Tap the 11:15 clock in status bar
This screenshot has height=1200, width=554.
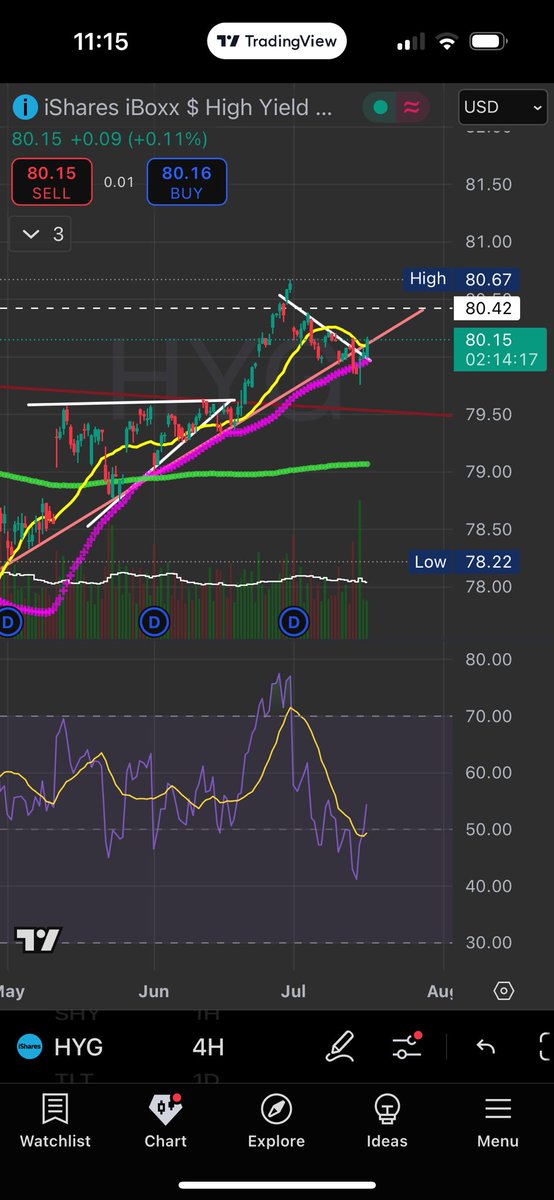pyautogui.click(x=99, y=43)
